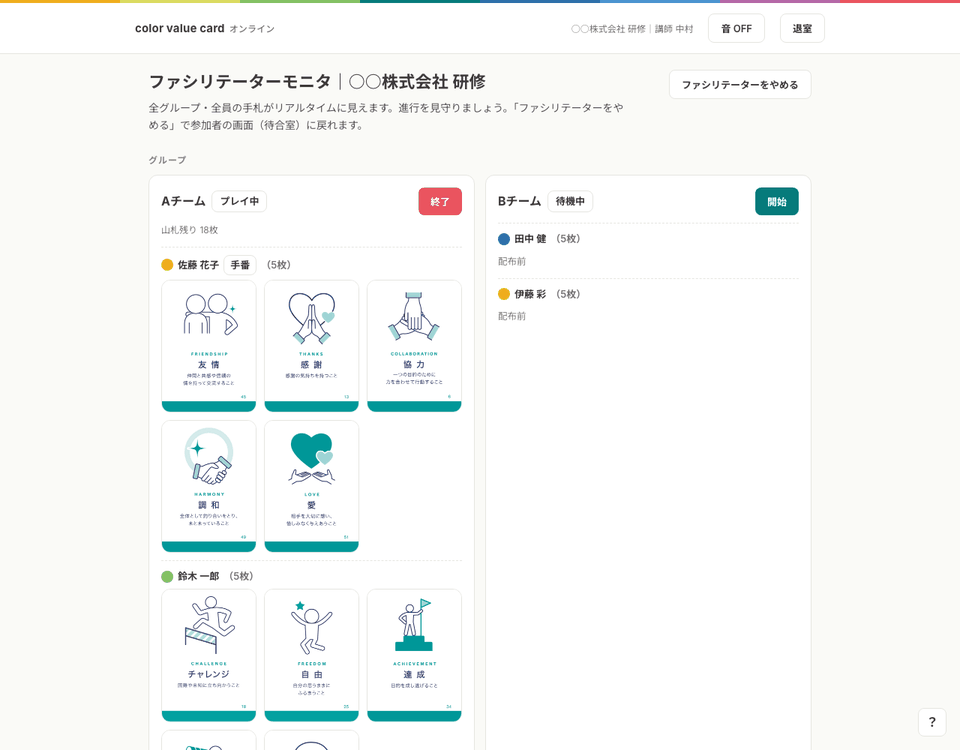
Task: Click 配布前 text under 伊藤 彩
Action: [x=512, y=316]
